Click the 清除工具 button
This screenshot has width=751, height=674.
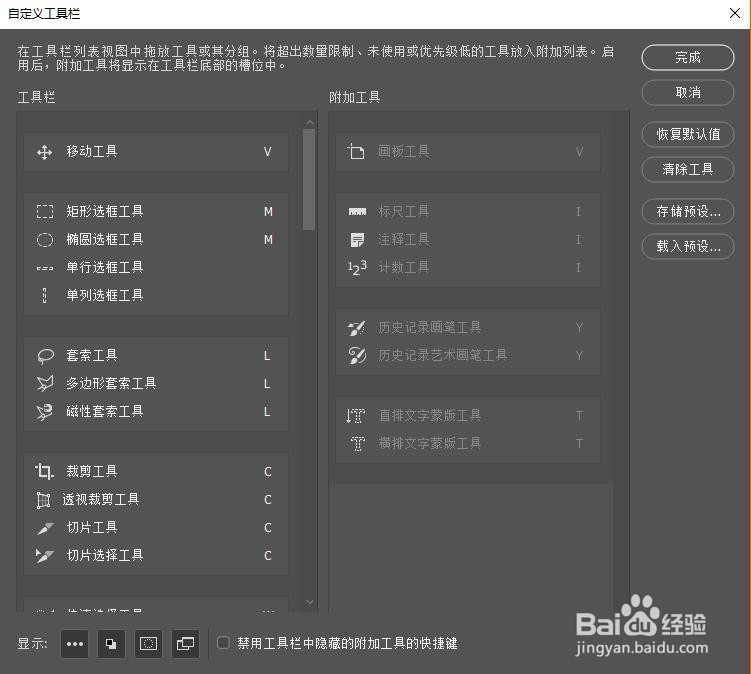pyautogui.click(x=688, y=169)
